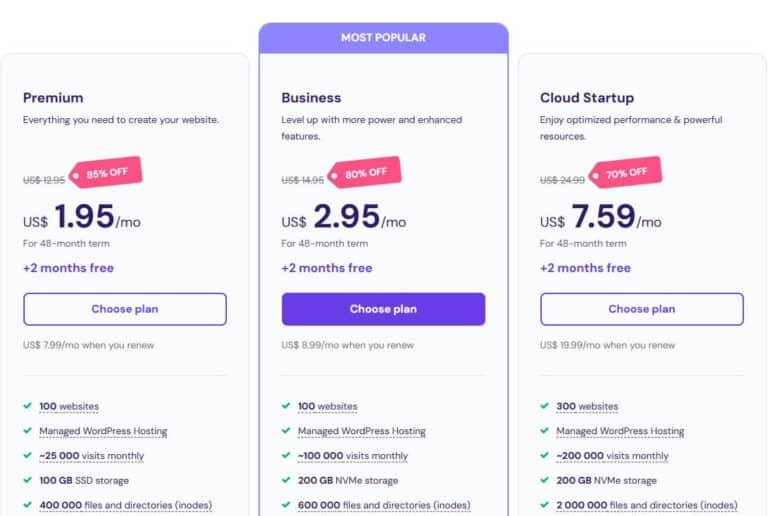The image size is (768, 516).
Task: Click the MOST POPULAR banner
Action: (383, 38)
